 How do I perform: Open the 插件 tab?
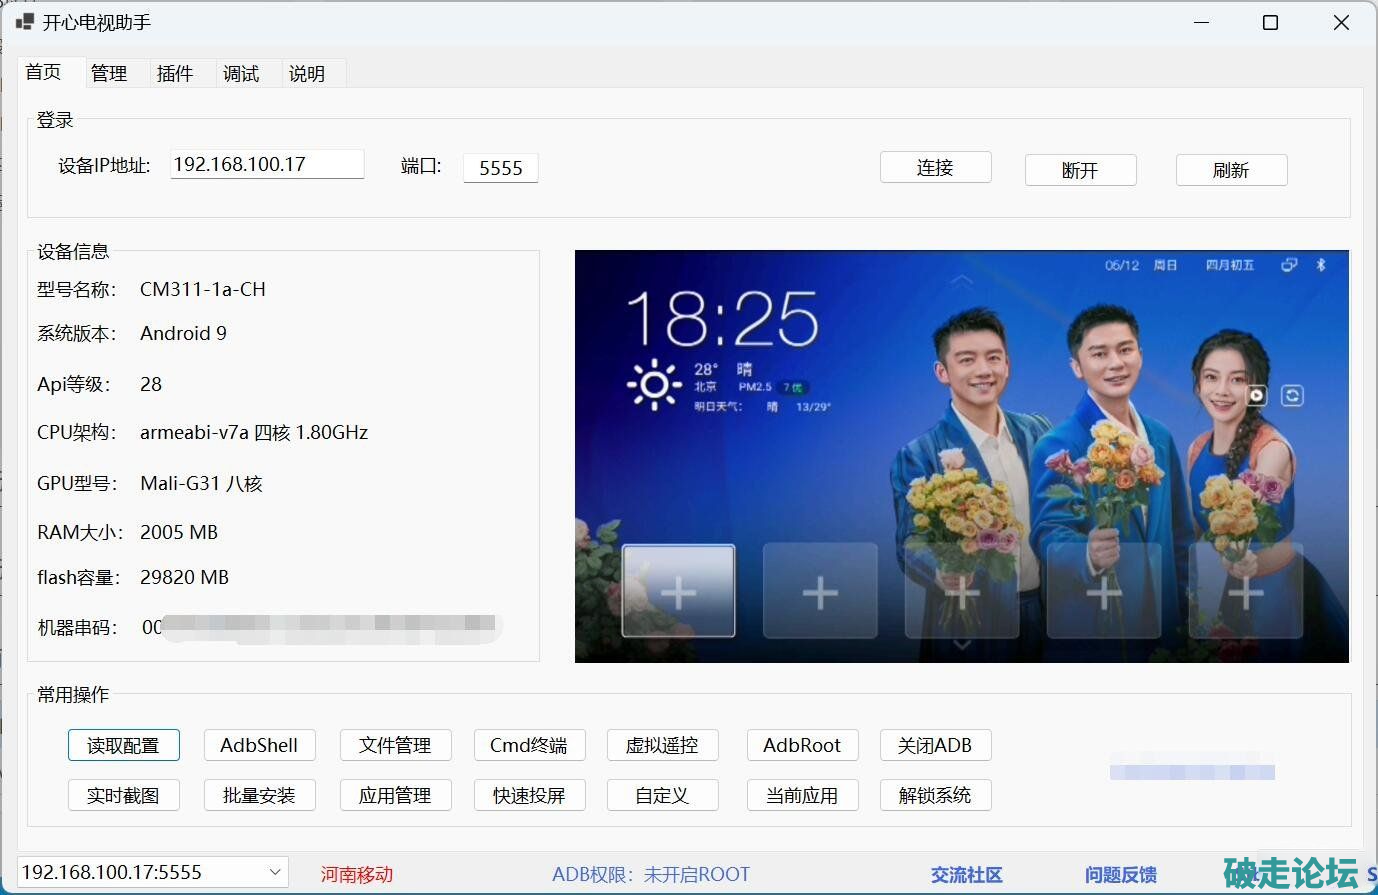click(175, 73)
